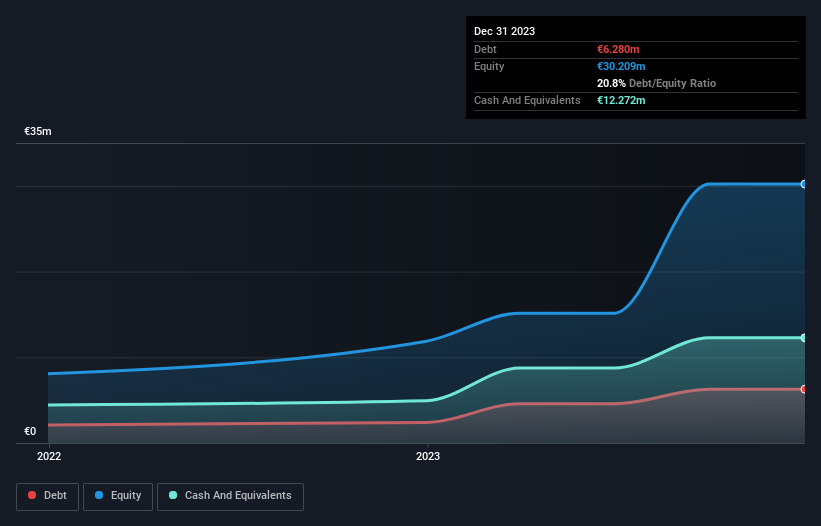Toggle the Cash And Equivalents legend button
Viewport: 821px width, 526px height.
230,496
